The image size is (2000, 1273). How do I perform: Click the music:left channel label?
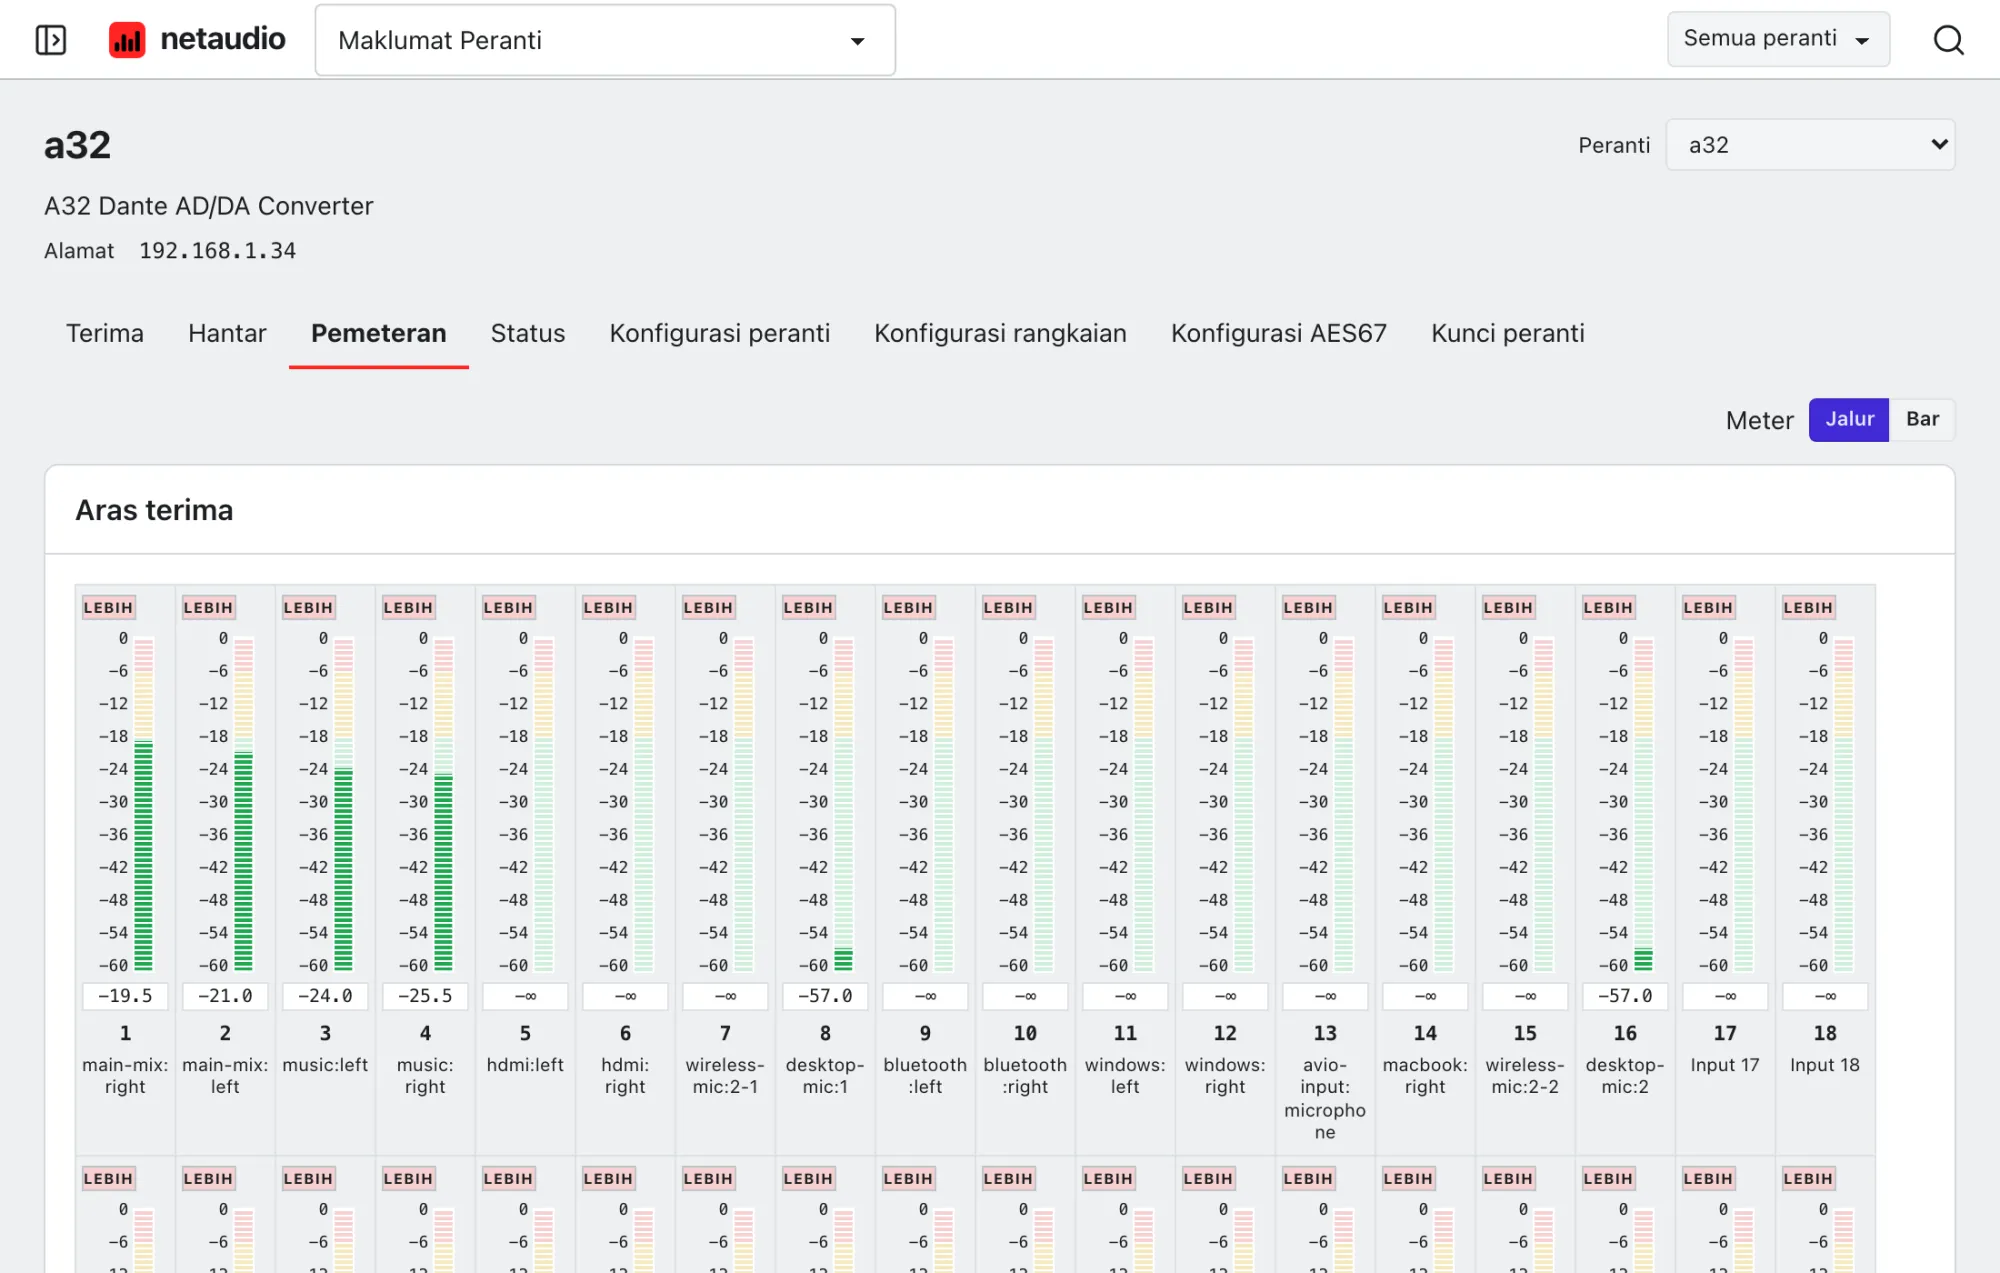coord(325,1065)
